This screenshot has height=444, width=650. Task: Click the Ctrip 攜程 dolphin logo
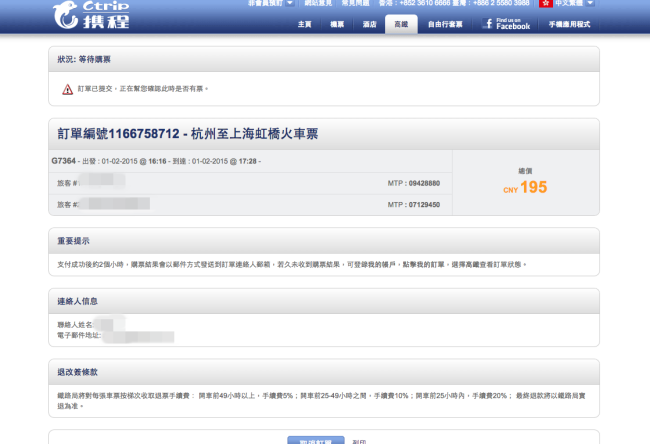[91, 15]
